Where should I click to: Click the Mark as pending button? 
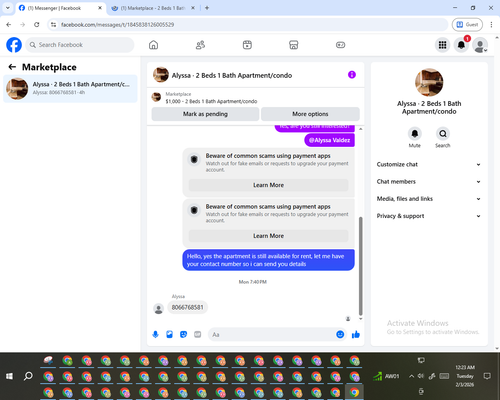(205, 114)
